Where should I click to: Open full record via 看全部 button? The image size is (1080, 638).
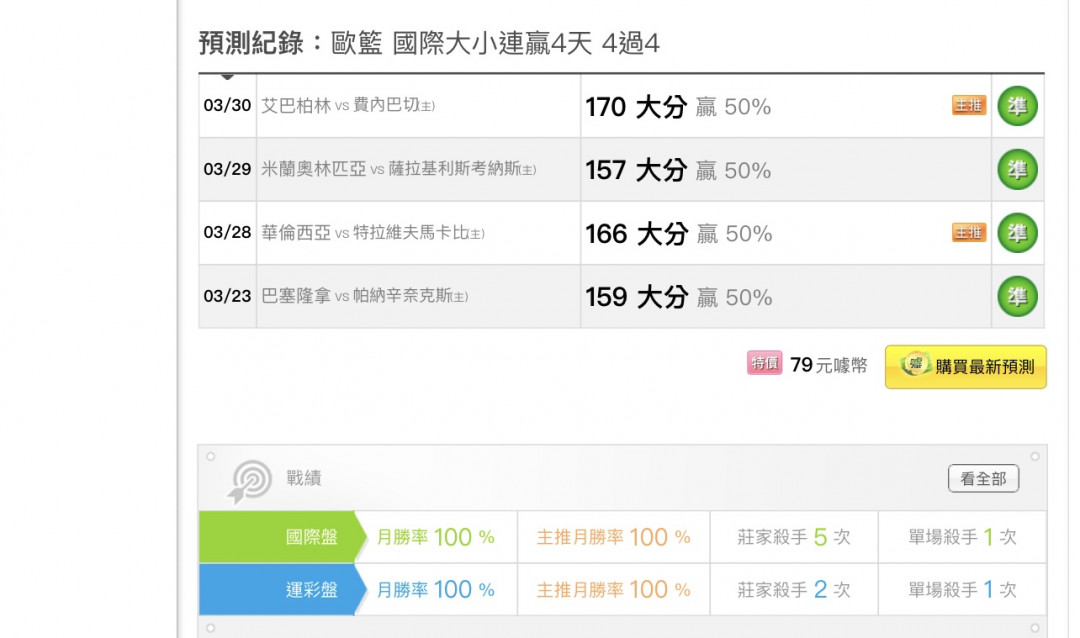point(983,478)
